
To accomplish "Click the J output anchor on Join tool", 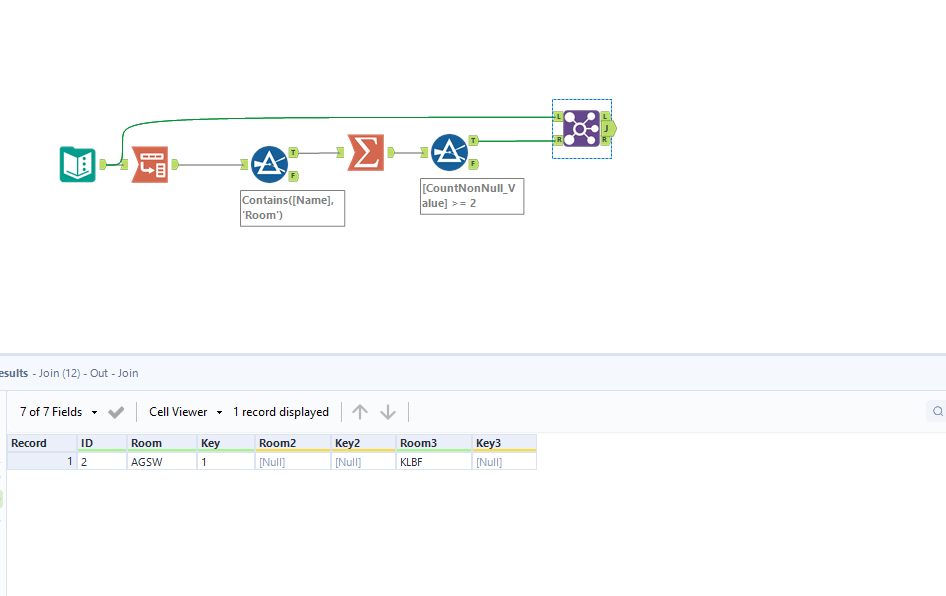I will click(x=605, y=128).
